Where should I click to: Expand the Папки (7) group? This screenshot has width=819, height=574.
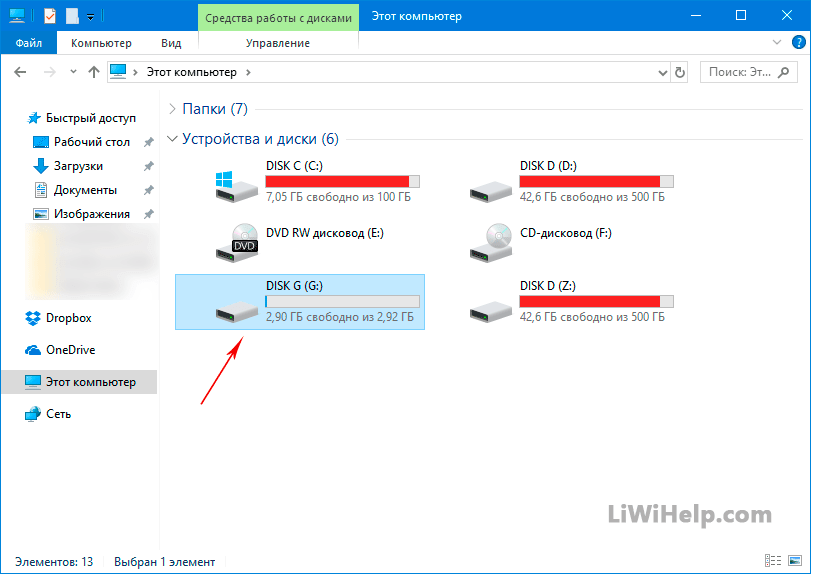point(174,108)
